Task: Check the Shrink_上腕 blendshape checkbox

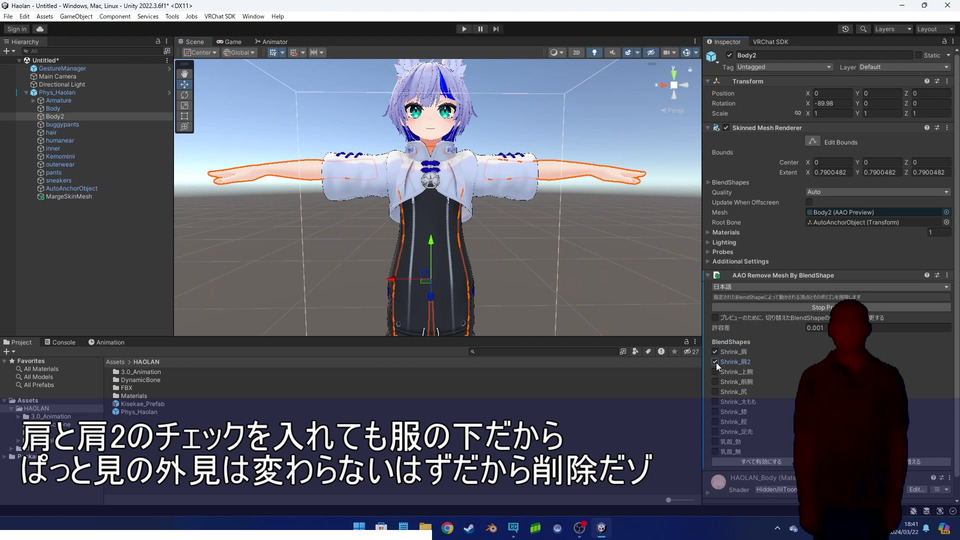Action: pyautogui.click(x=715, y=372)
